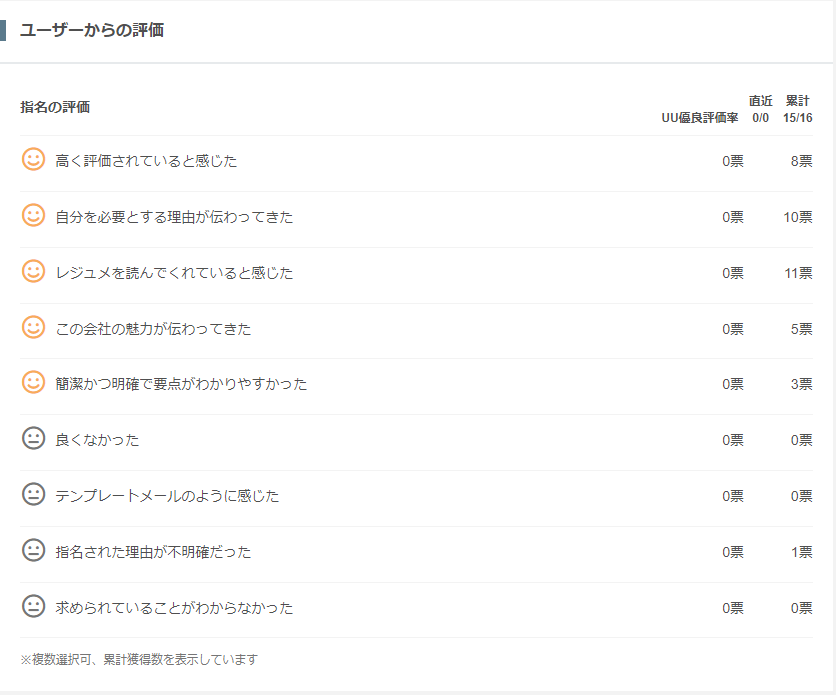The width and height of the screenshot is (836, 695).
Task: Click the 11票 cumulative count for レジュメ row
Action: click(x=798, y=273)
